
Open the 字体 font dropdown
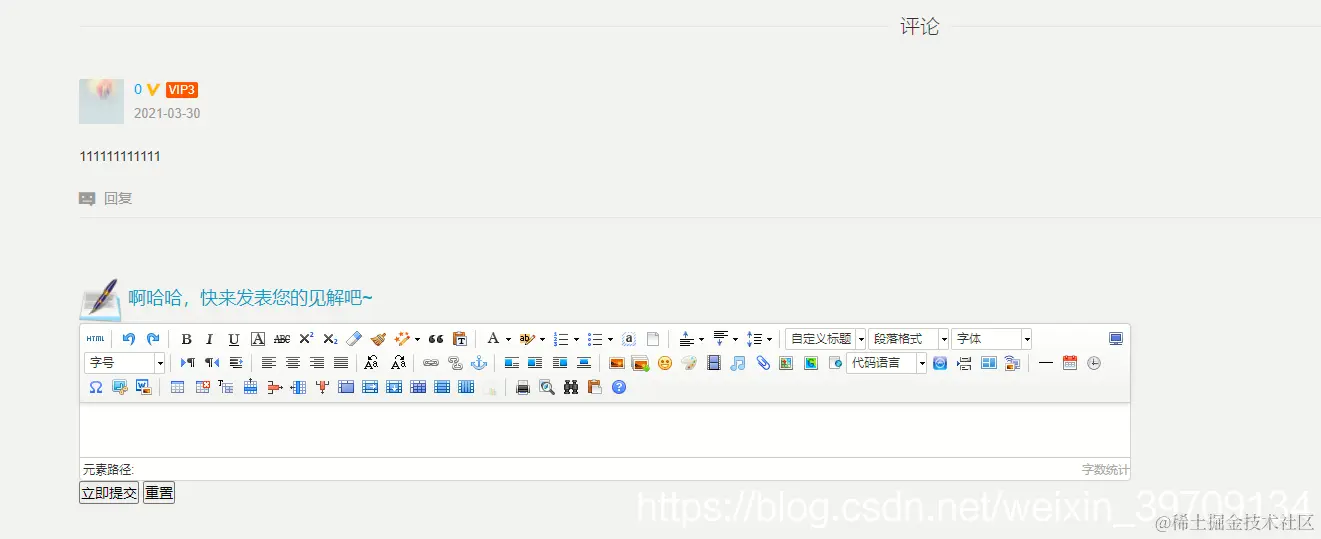tap(991, 339)
